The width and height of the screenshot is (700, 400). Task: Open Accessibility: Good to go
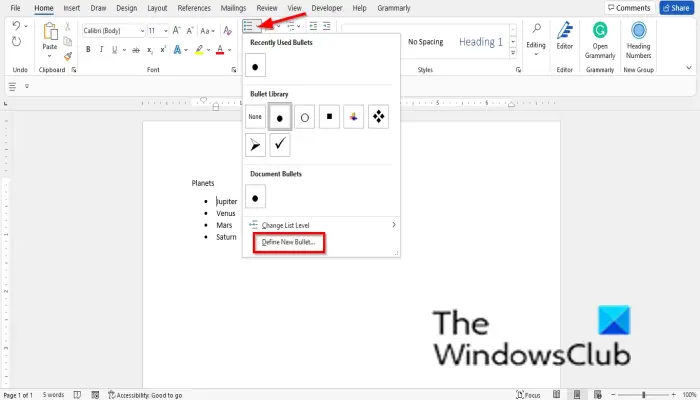coord(146,395)
